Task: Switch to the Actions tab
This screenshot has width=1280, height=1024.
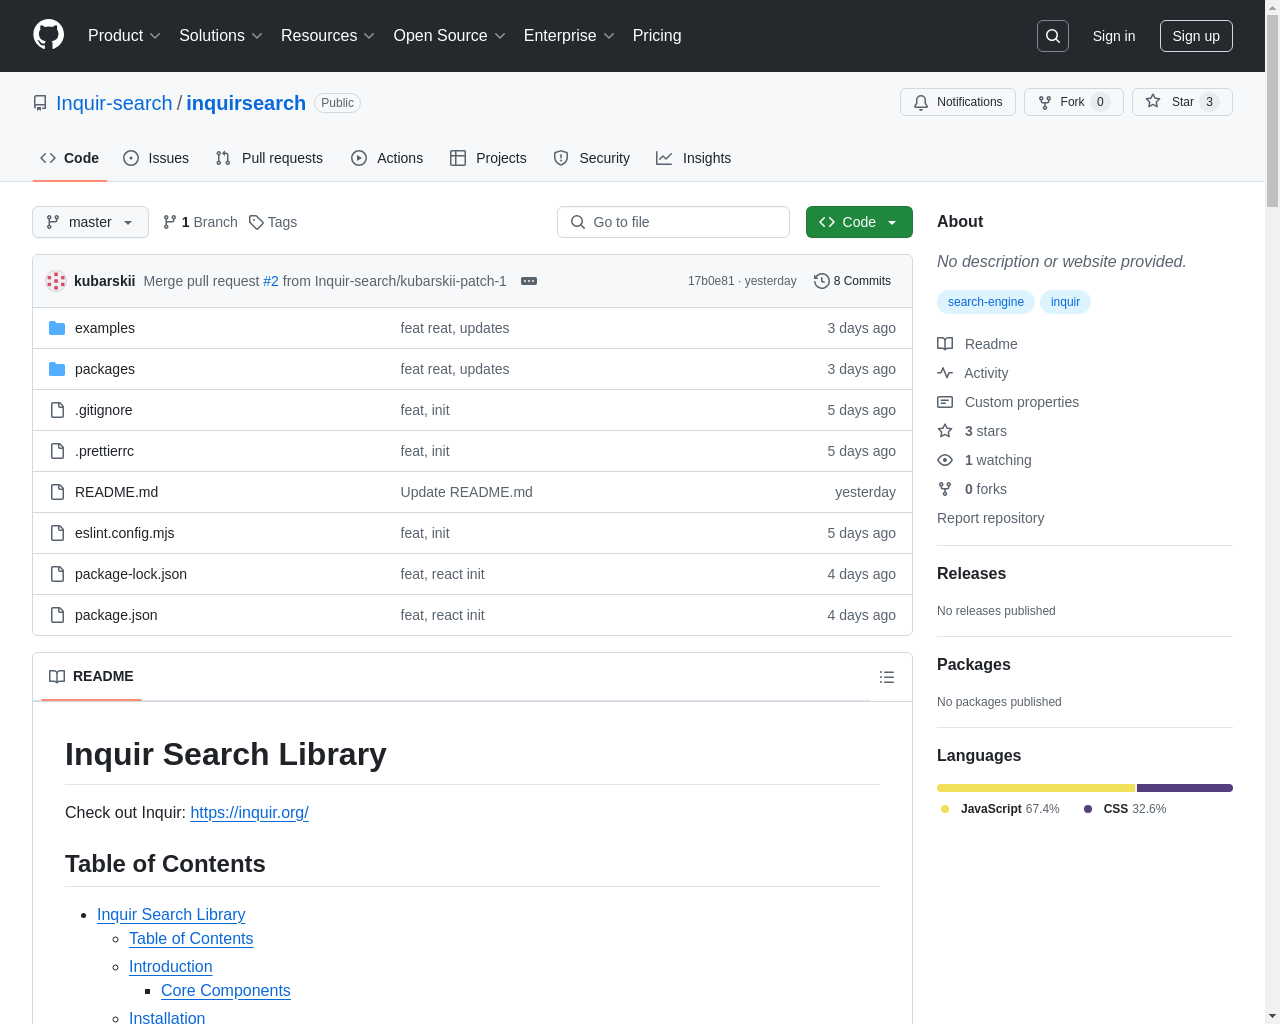Action: click(x=387, y=158)
